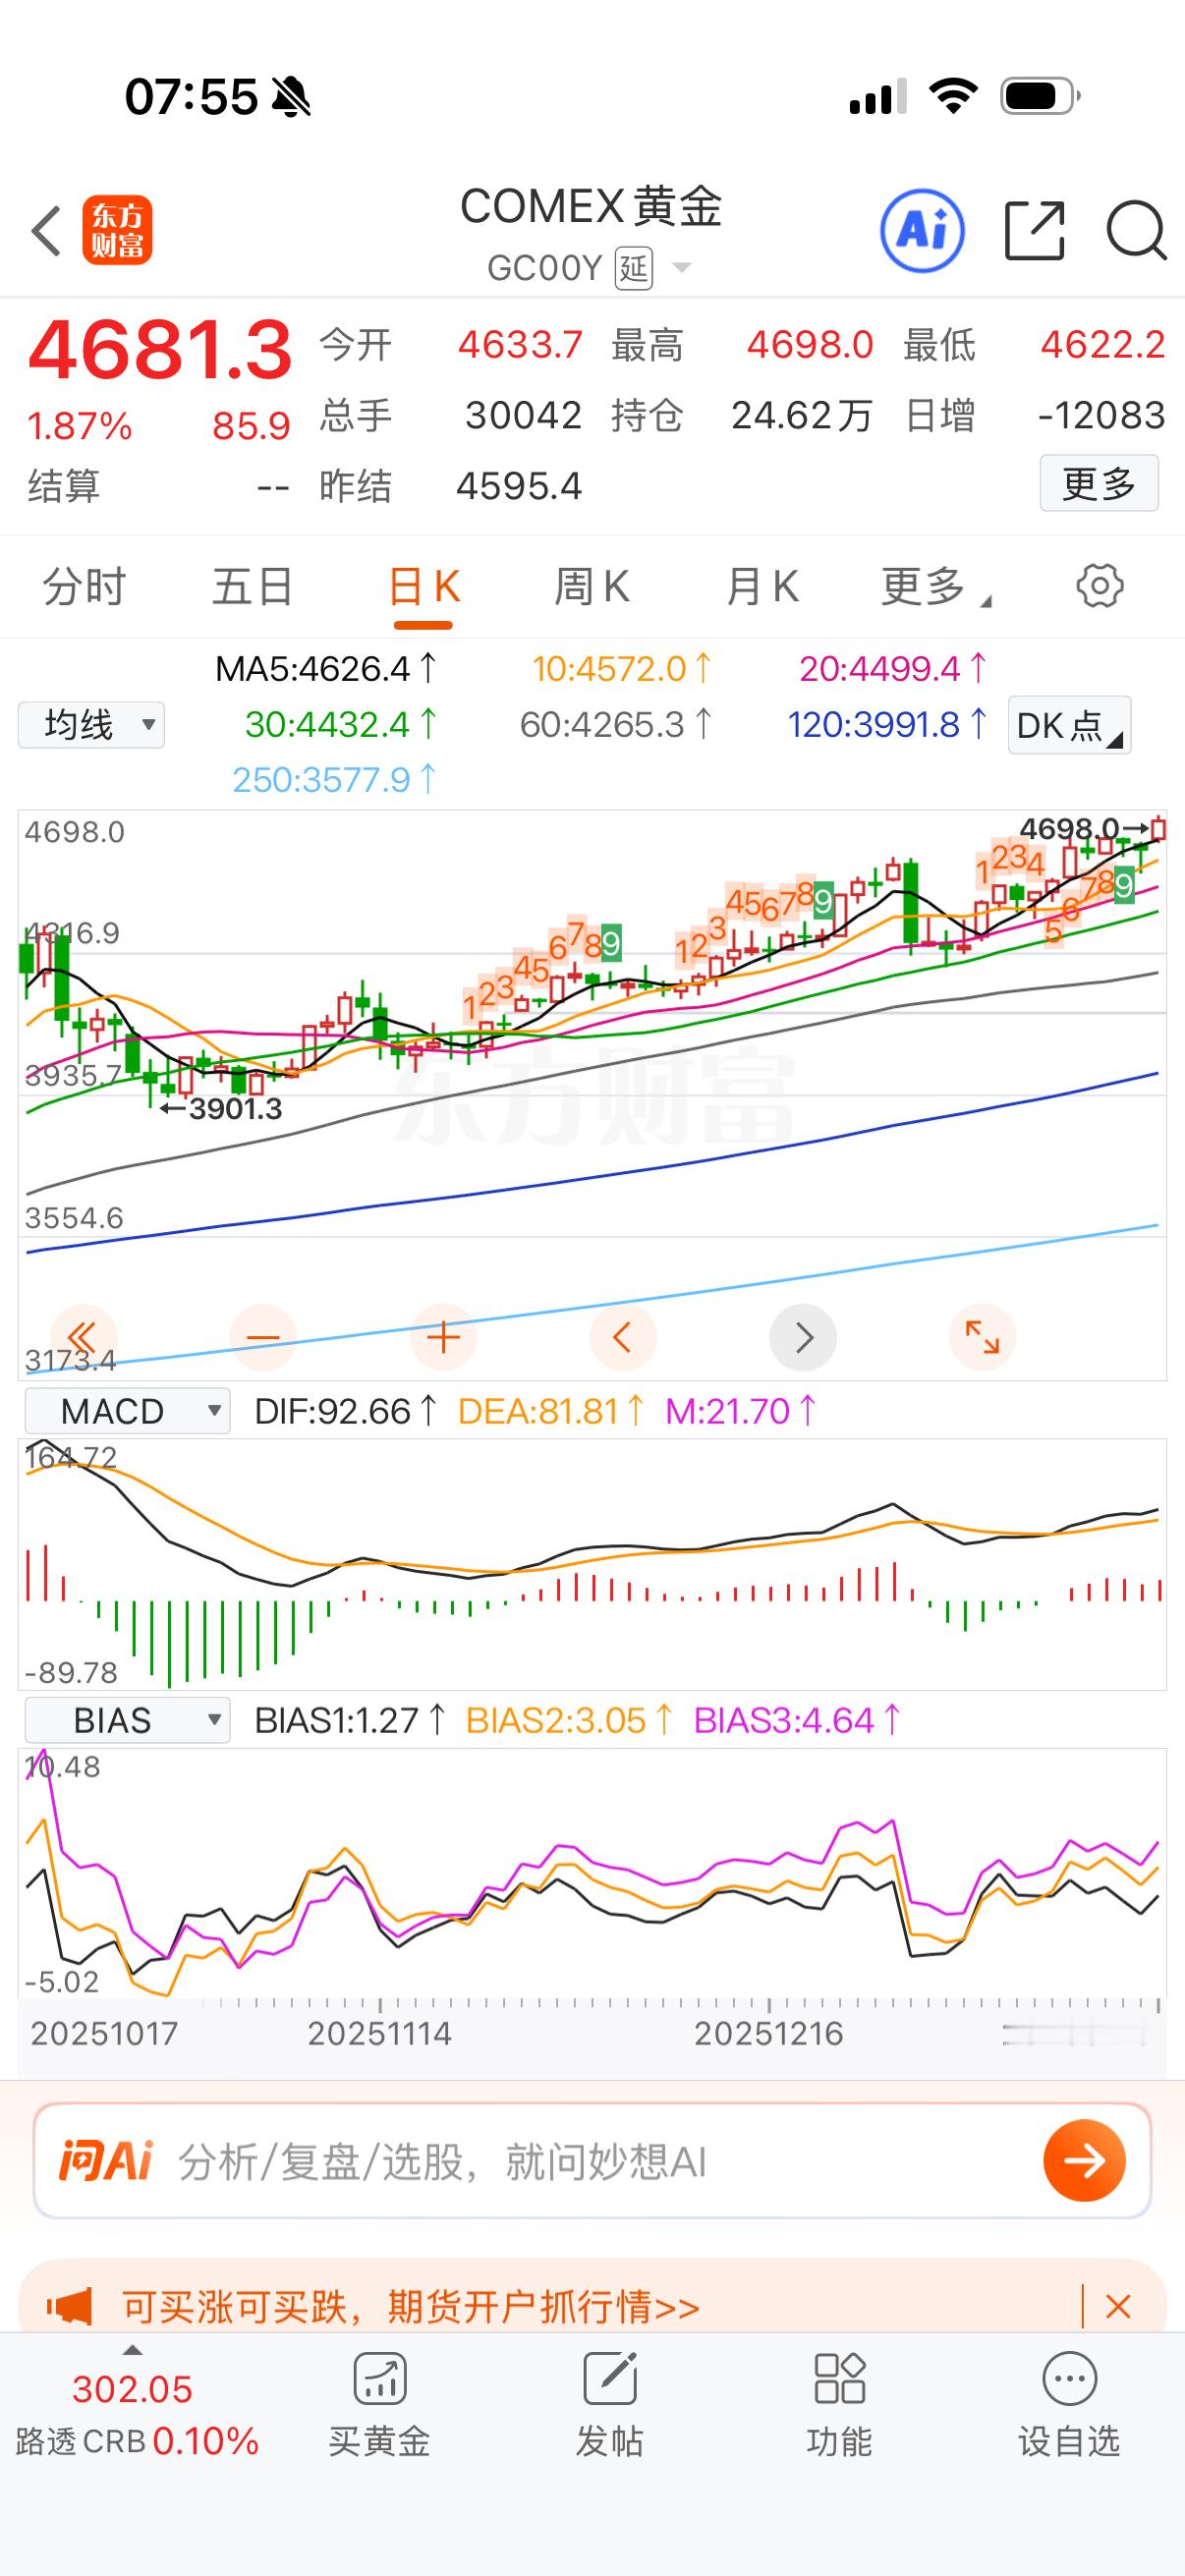Image resolution: width=1185 pixels, height=2576 pixels.
Task: Tap the COMEX黄金 title
Action: (591, 207)
